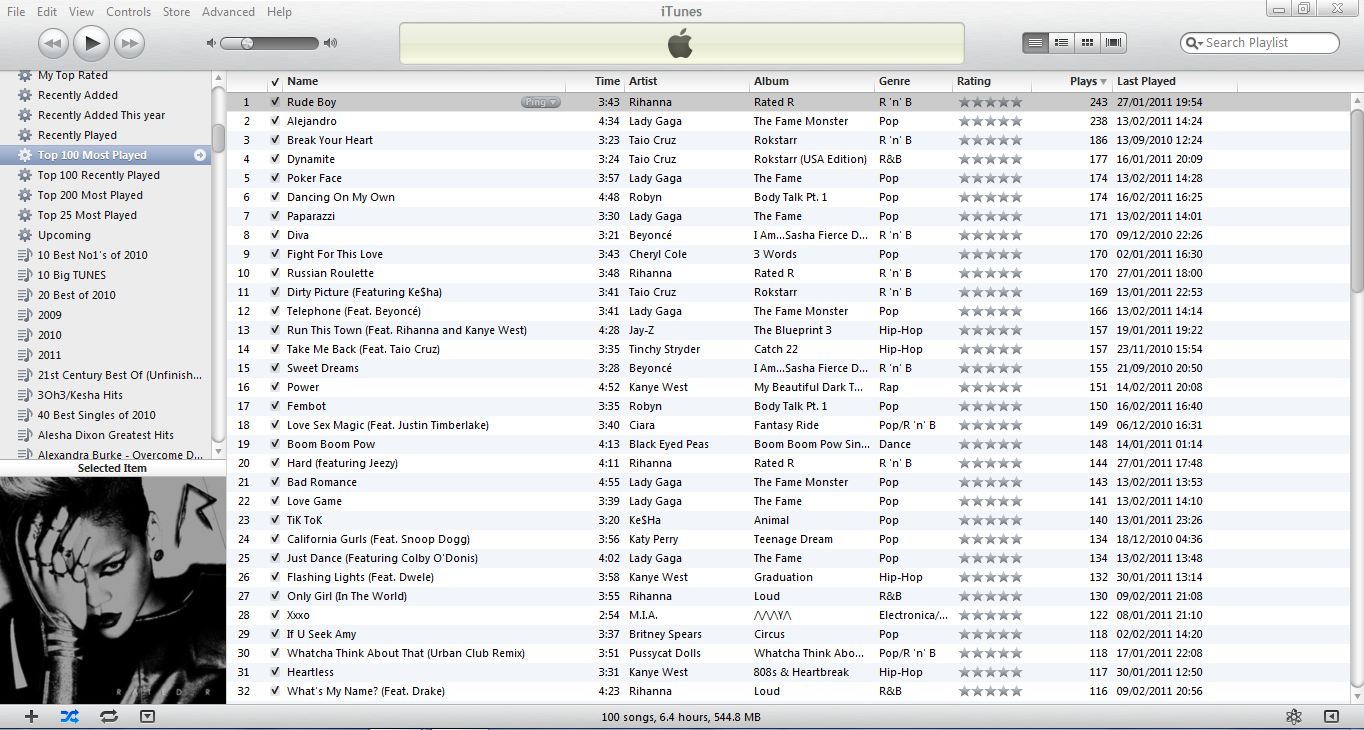The height and width of the screenshot is (730, 1364).
Task: Open the Store menu
Action: (x=176, y=12)
